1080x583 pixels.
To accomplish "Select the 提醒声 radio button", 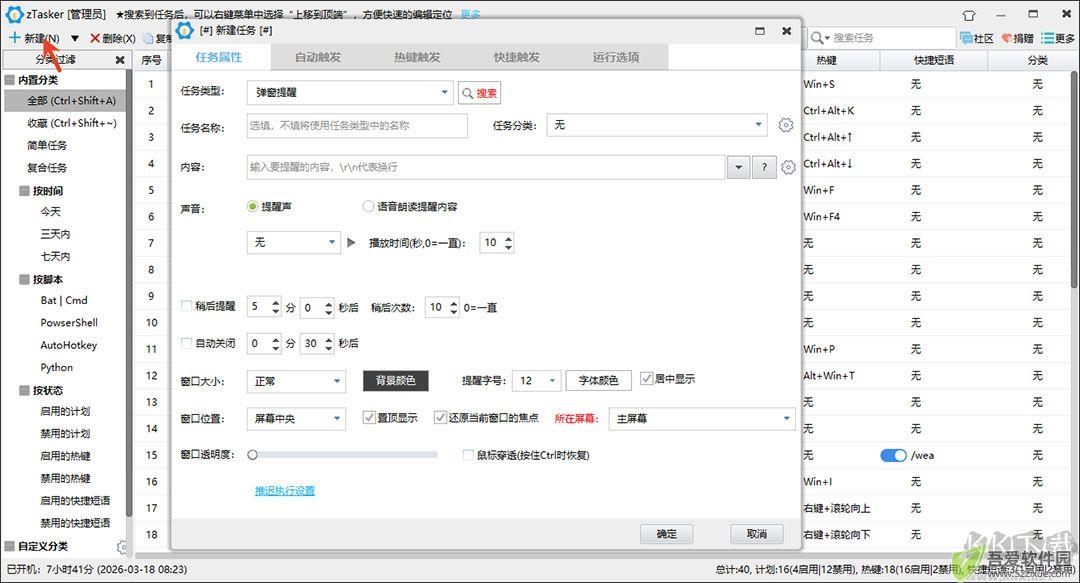I will click(253, 207).
